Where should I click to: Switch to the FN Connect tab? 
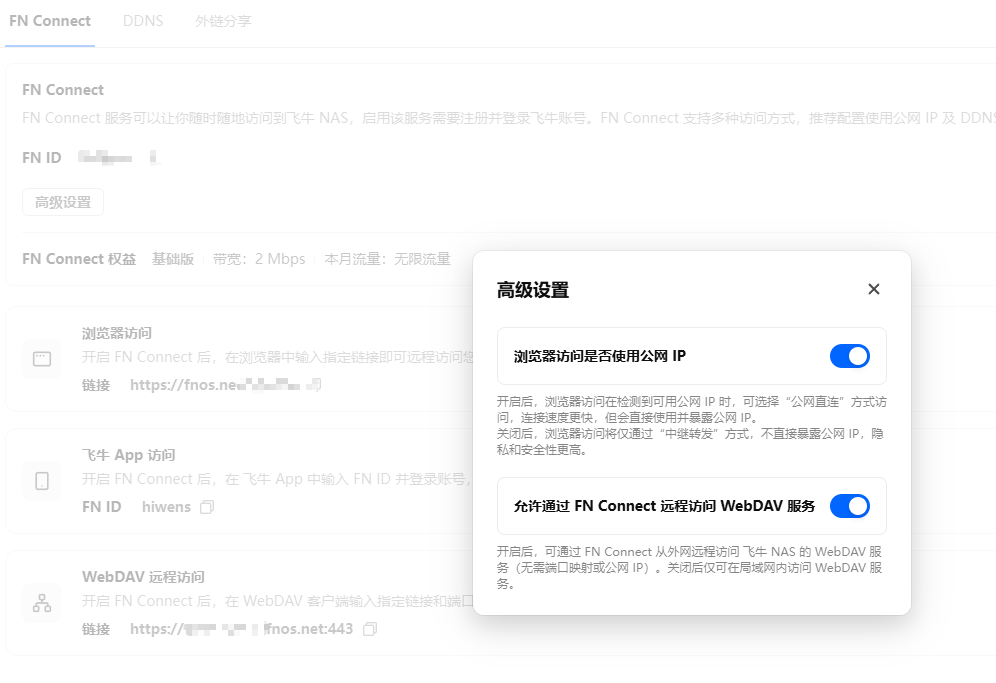[50, 21]
